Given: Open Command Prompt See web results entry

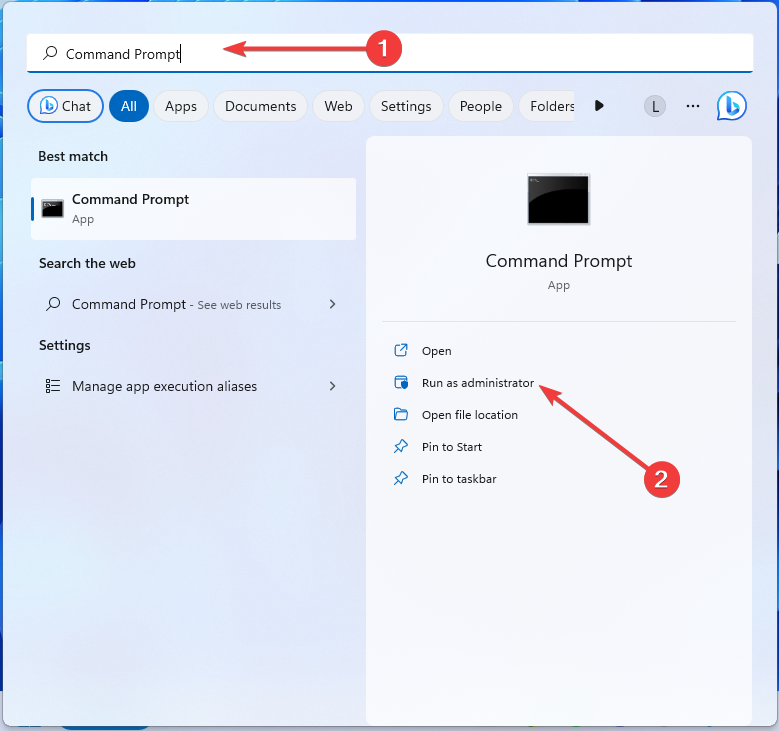Looking at the screenshot, I should coord(193,304).
